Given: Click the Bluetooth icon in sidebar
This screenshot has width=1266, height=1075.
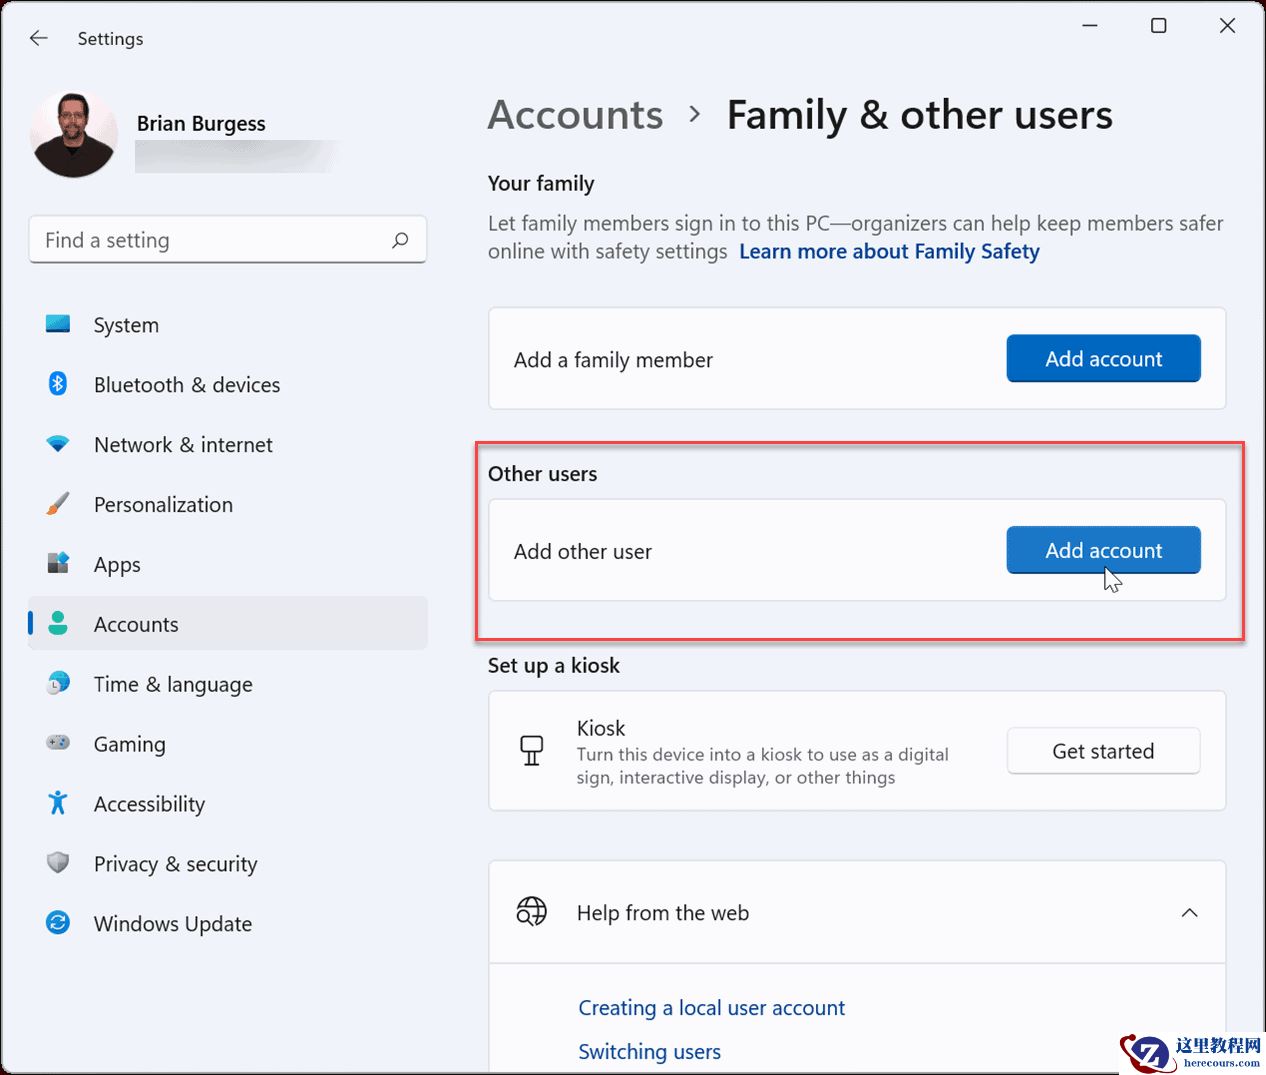Looking at the screenshot, I should (58, 384).
